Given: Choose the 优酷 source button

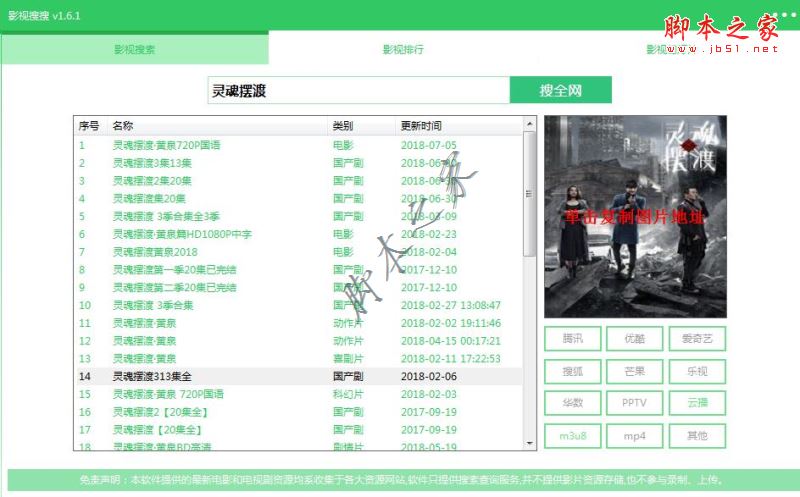Looking at the screenshot, I should pos(635,338).
